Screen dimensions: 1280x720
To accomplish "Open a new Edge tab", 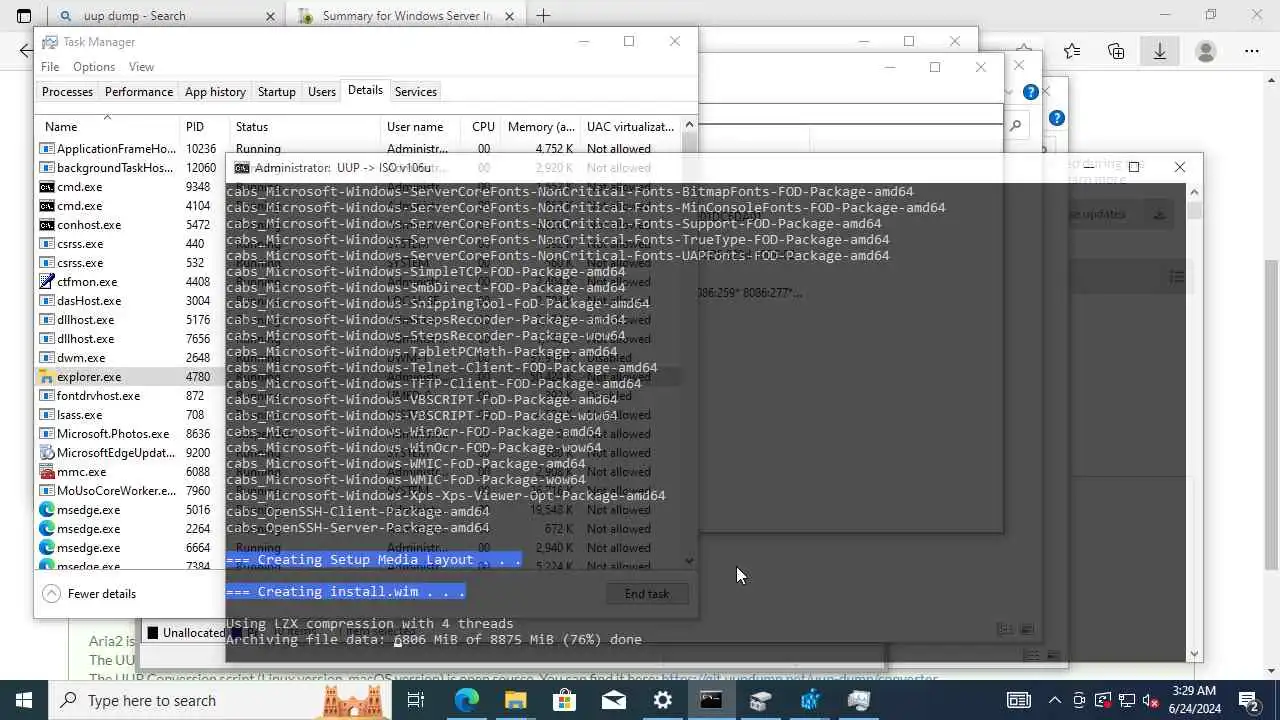I will click(543, 16).
